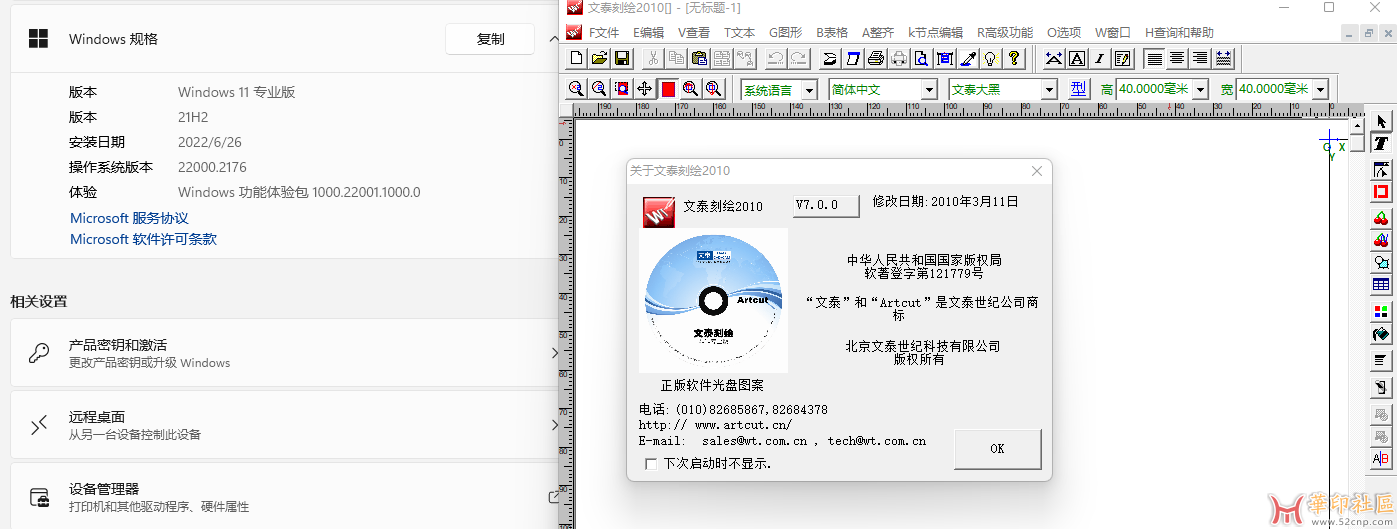Viewport: 1397px width, 529px height.
Task: Check the 下次启动时不显示 checkbox
Action: (x=652, y=464)
